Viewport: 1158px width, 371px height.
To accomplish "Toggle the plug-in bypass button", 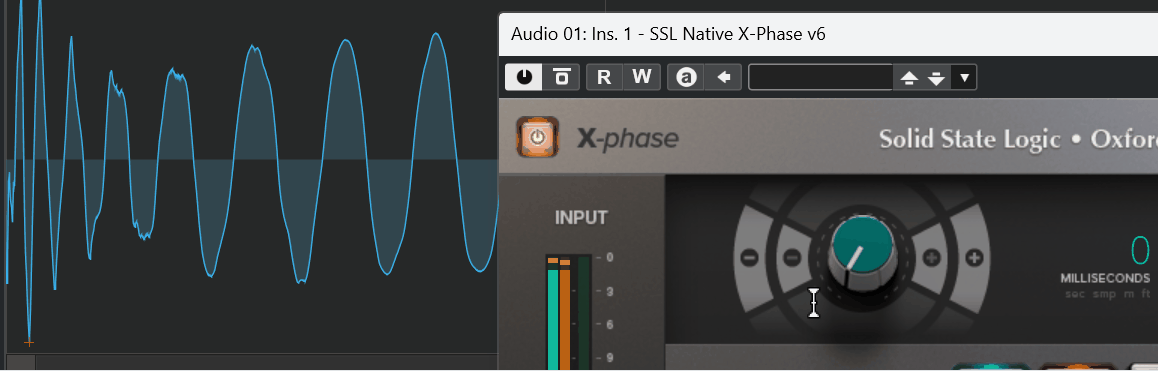I will (x=562, y=77).
